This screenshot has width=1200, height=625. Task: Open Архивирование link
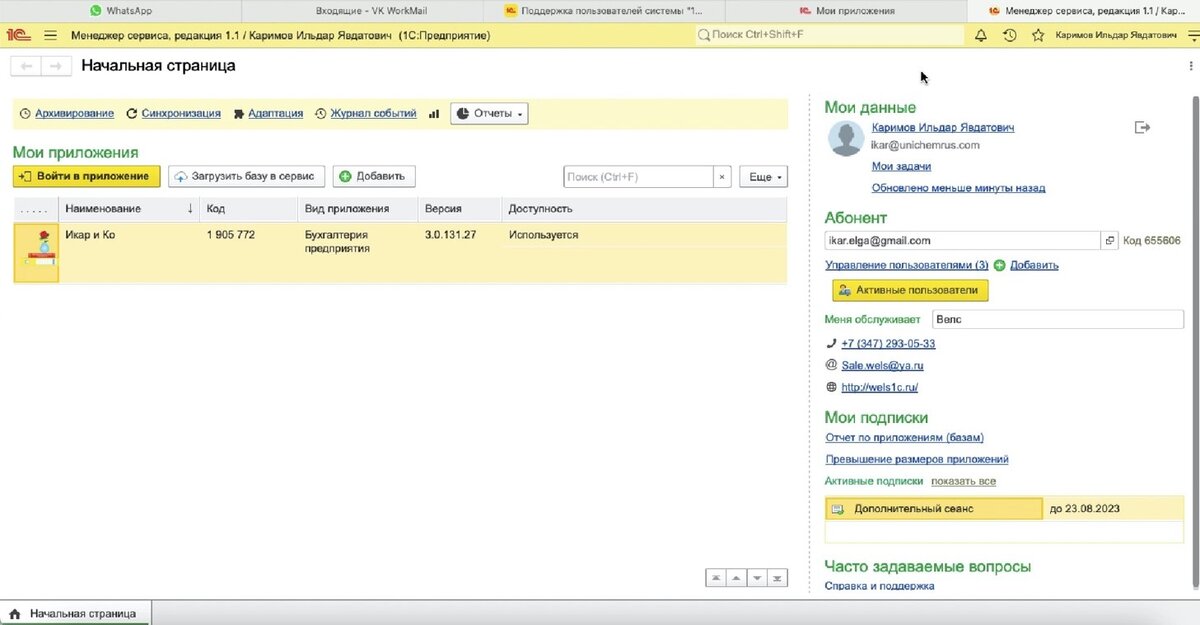[74, 114]
